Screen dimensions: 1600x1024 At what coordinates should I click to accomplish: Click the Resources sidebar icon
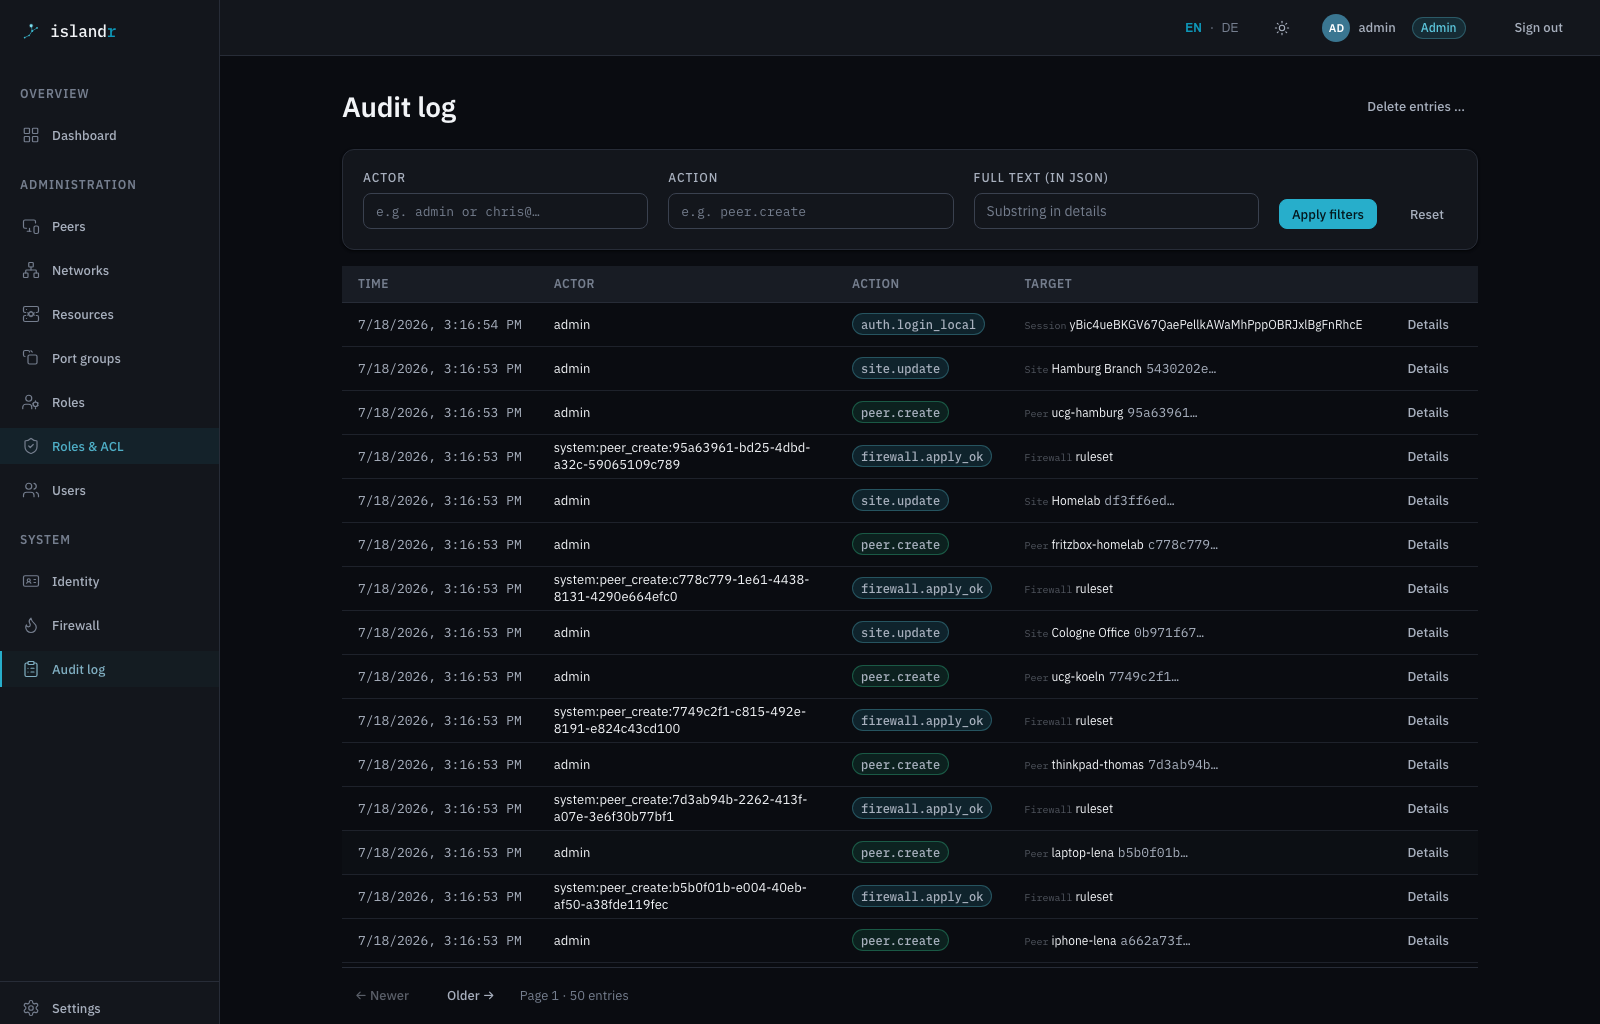(31, 314)
